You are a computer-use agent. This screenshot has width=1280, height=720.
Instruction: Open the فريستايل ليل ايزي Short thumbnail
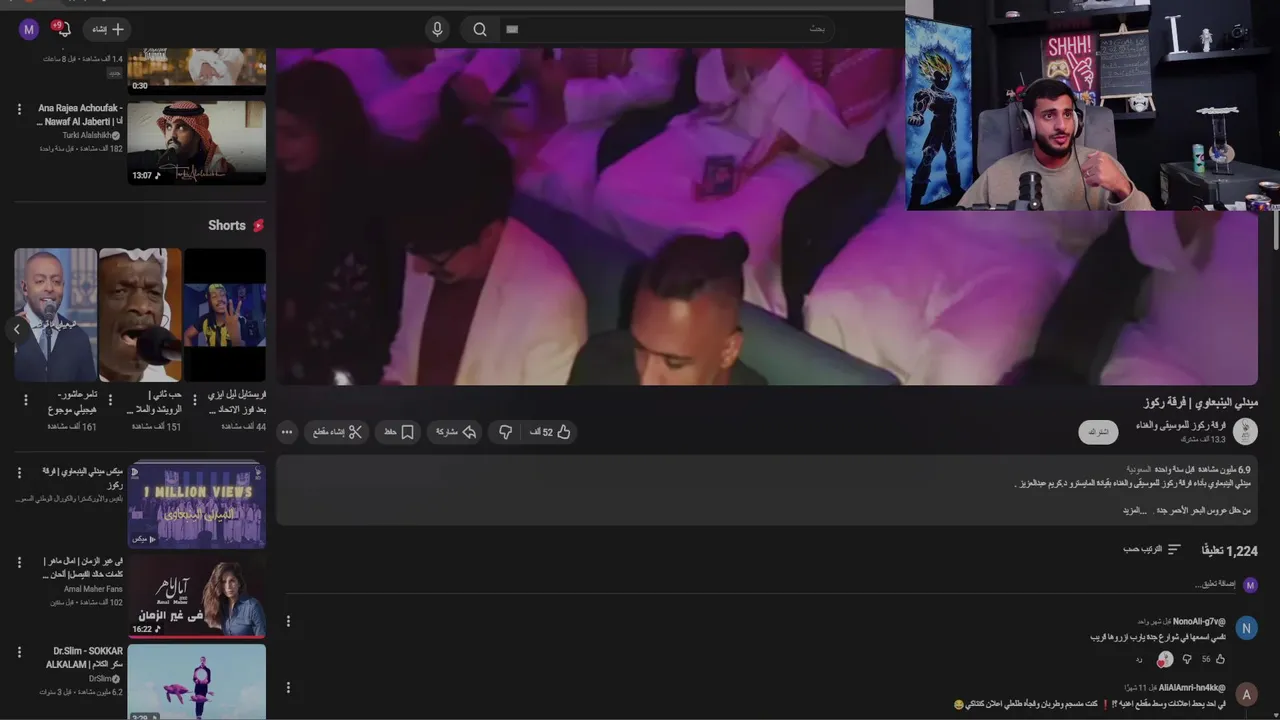pos(225,315)
